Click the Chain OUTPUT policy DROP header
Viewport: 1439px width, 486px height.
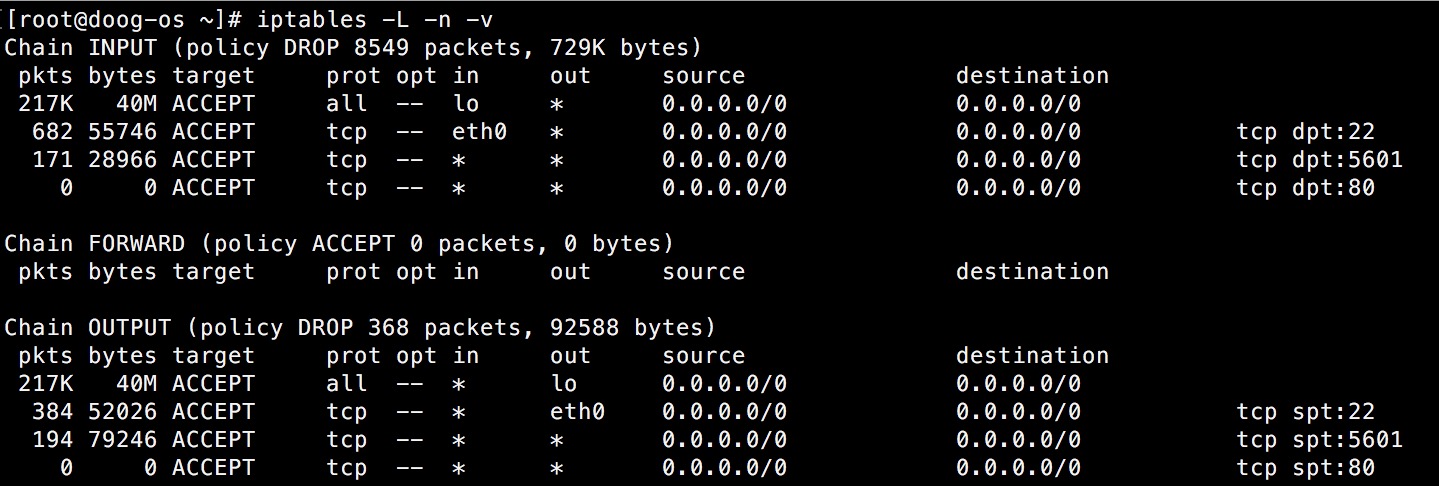(360, 327)
